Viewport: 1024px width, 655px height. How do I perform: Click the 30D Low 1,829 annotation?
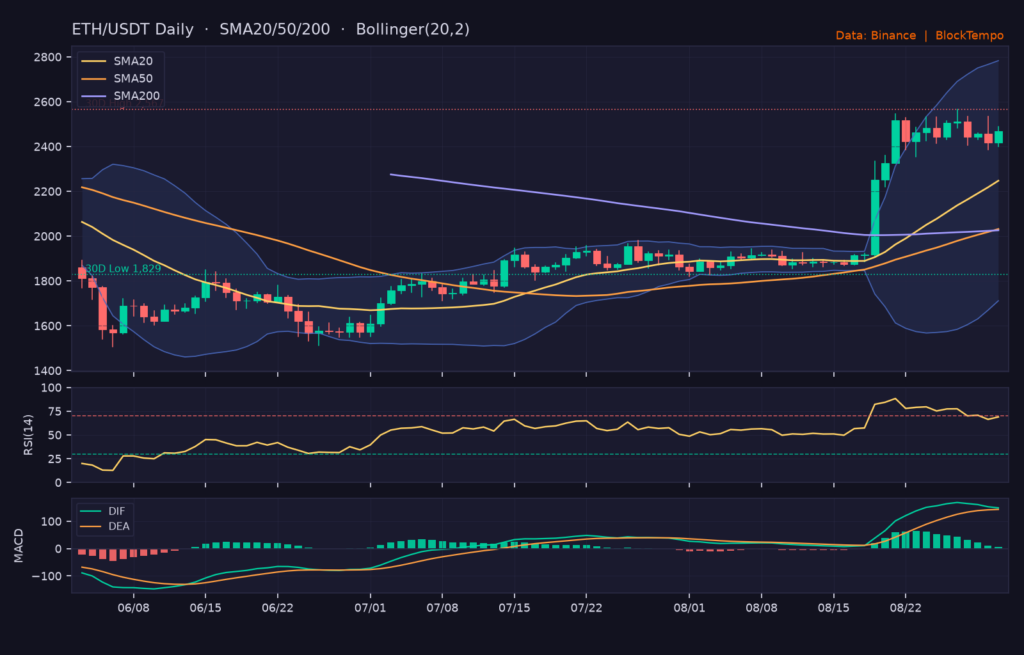point(123,268)
